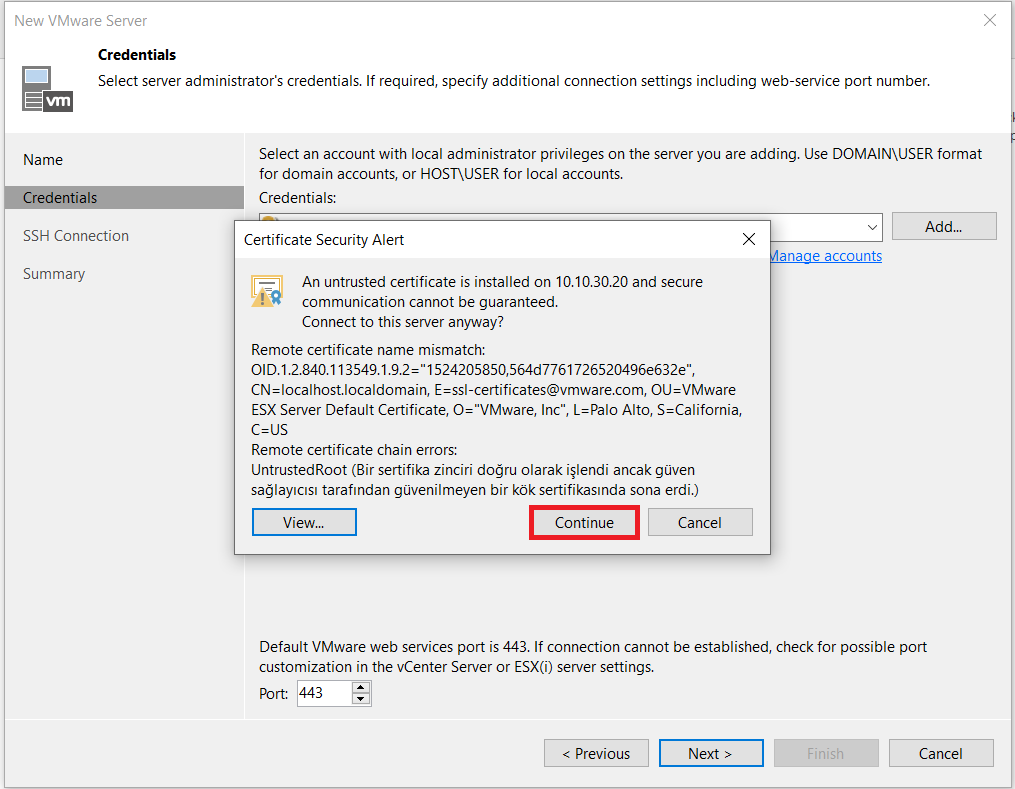Decrease port value with down spinner arrow
This screenshot has width=1015, height=789.
tap(361, 699)
